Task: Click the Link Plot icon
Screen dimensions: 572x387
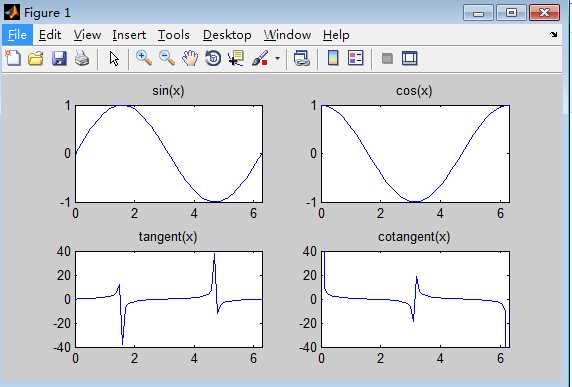Action: coord(302,58)
